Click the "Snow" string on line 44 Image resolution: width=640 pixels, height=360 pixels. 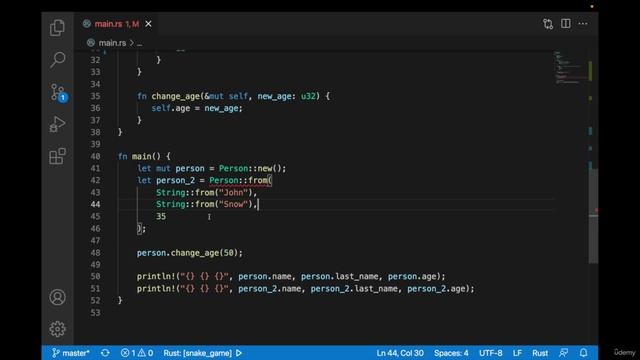tap(233, 204)
